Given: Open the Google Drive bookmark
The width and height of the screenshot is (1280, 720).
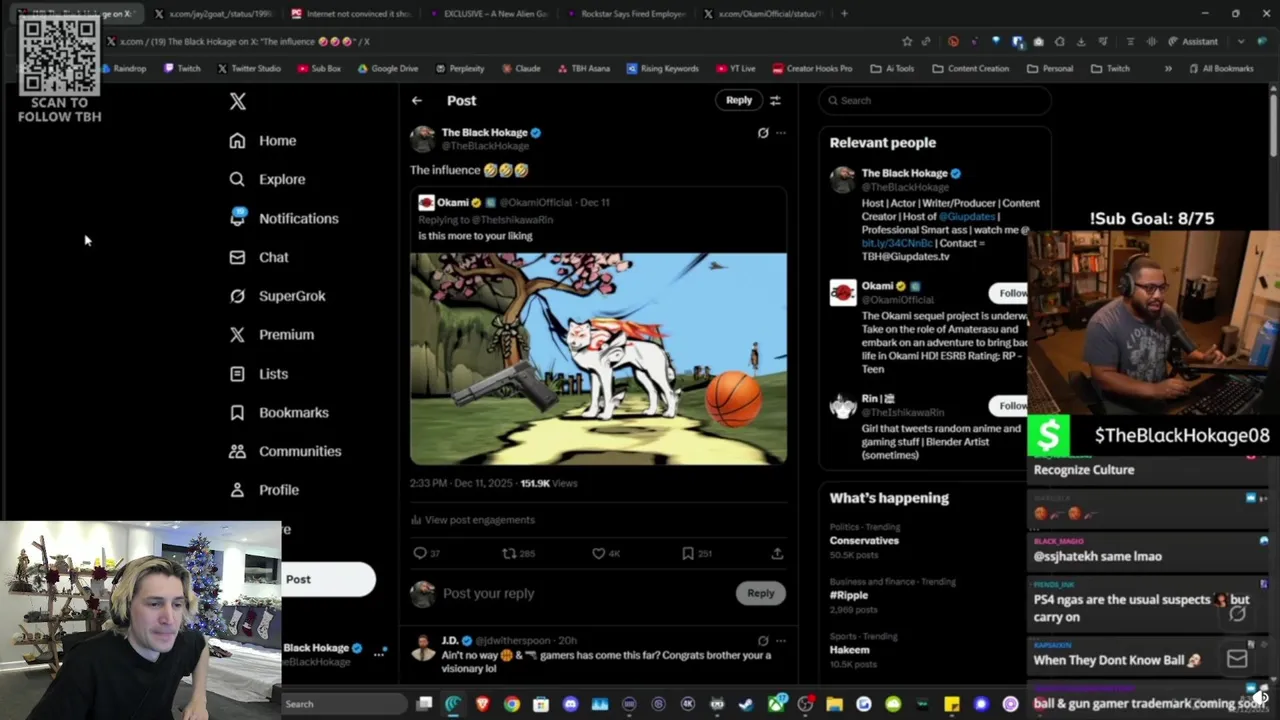Looking at the screenshot, I should [387, 69].
